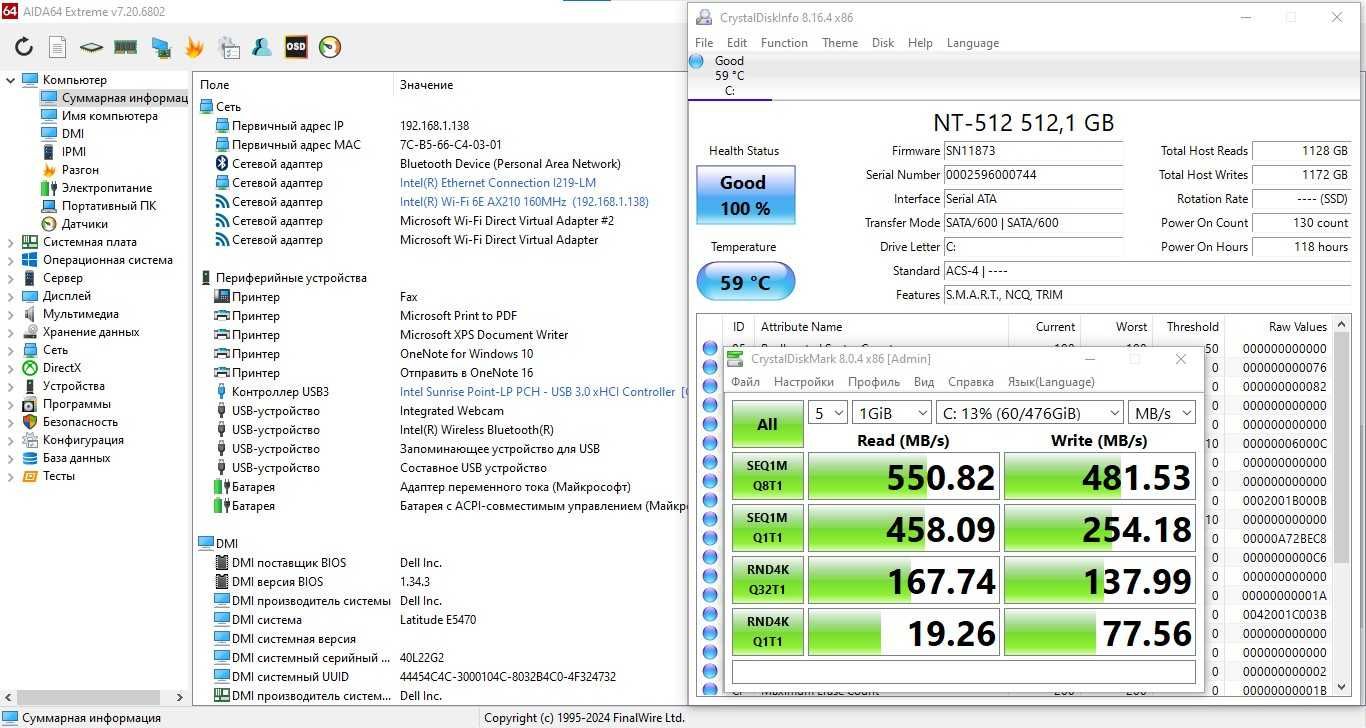Screen dimensions: 1366x728
Task: Select Электропитание tree item
Action: (x=107, y=188)
